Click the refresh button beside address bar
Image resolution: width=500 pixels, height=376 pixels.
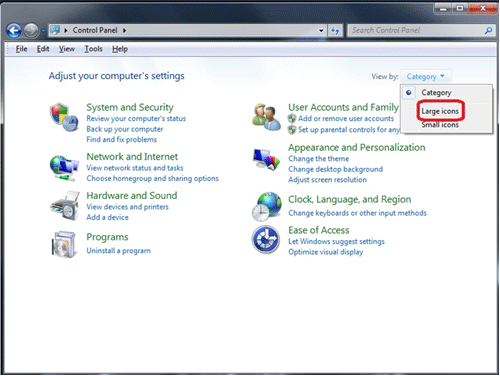(x=335, y=31)
